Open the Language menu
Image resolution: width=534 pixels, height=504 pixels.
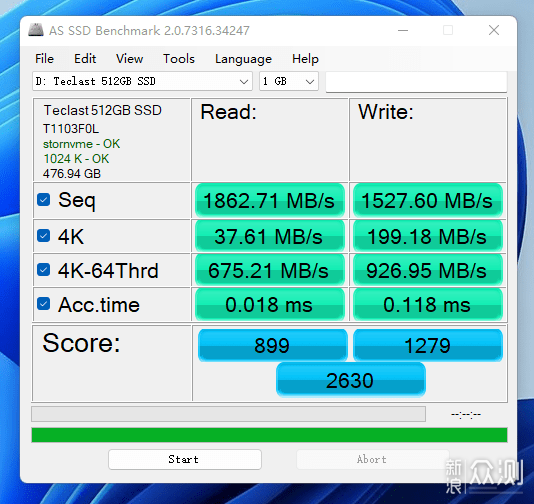click(243, 59)
